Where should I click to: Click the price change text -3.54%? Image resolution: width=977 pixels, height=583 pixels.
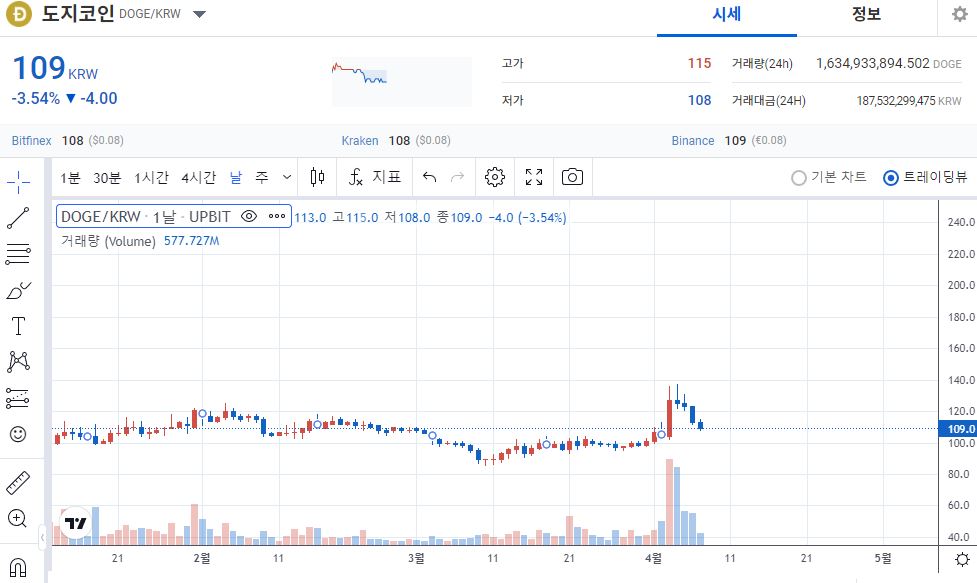[36, 98]
